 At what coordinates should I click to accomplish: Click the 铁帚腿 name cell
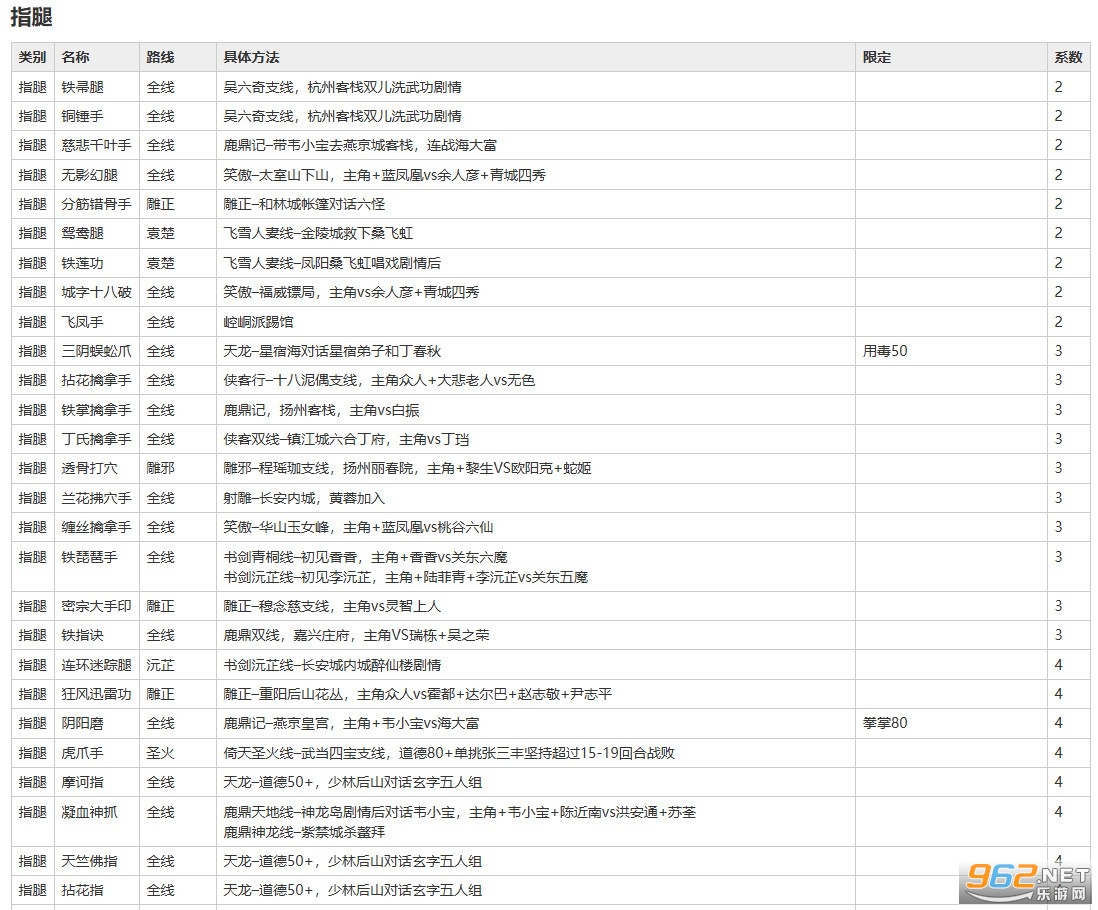pyautogui.click(x=97, y=87)
